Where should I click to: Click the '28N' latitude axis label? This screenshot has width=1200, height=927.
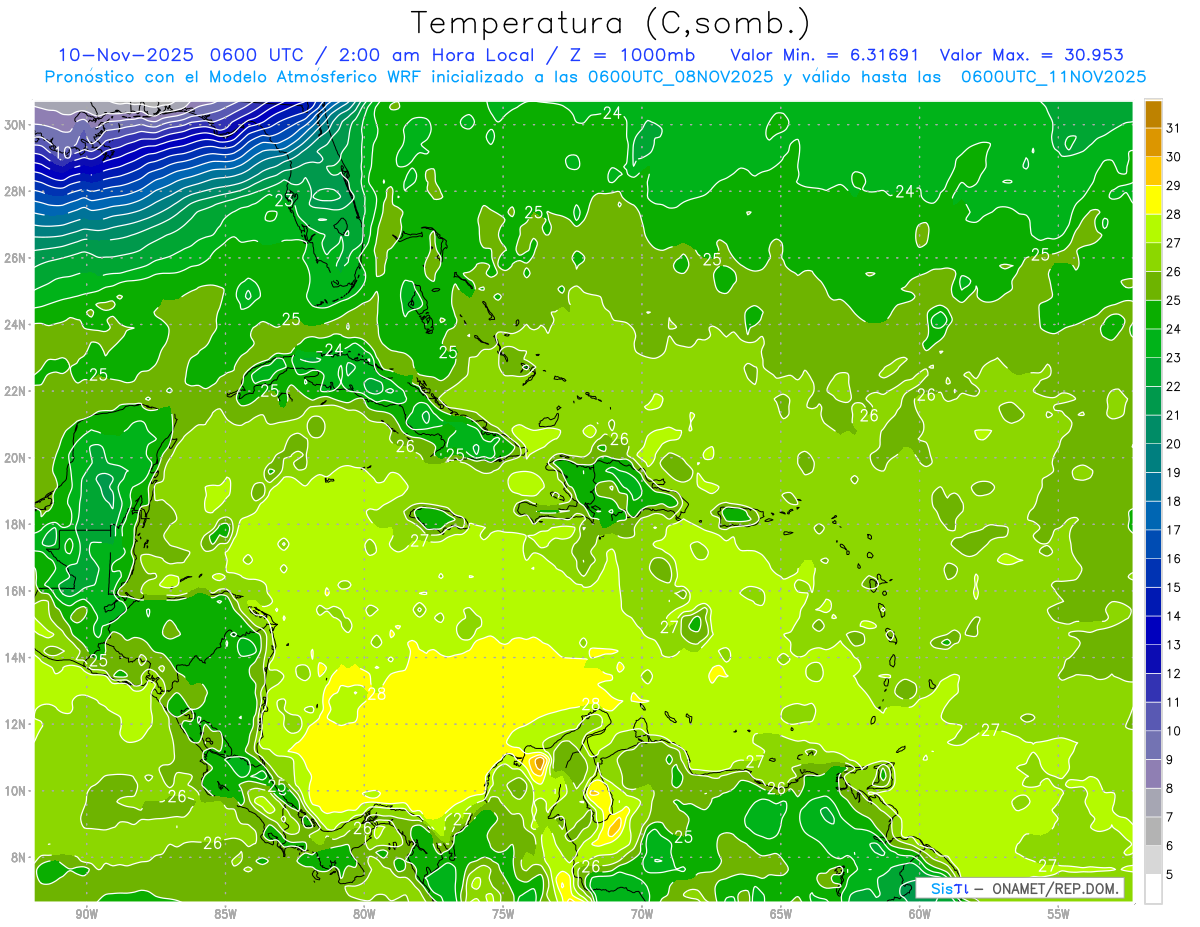[15, 191]
